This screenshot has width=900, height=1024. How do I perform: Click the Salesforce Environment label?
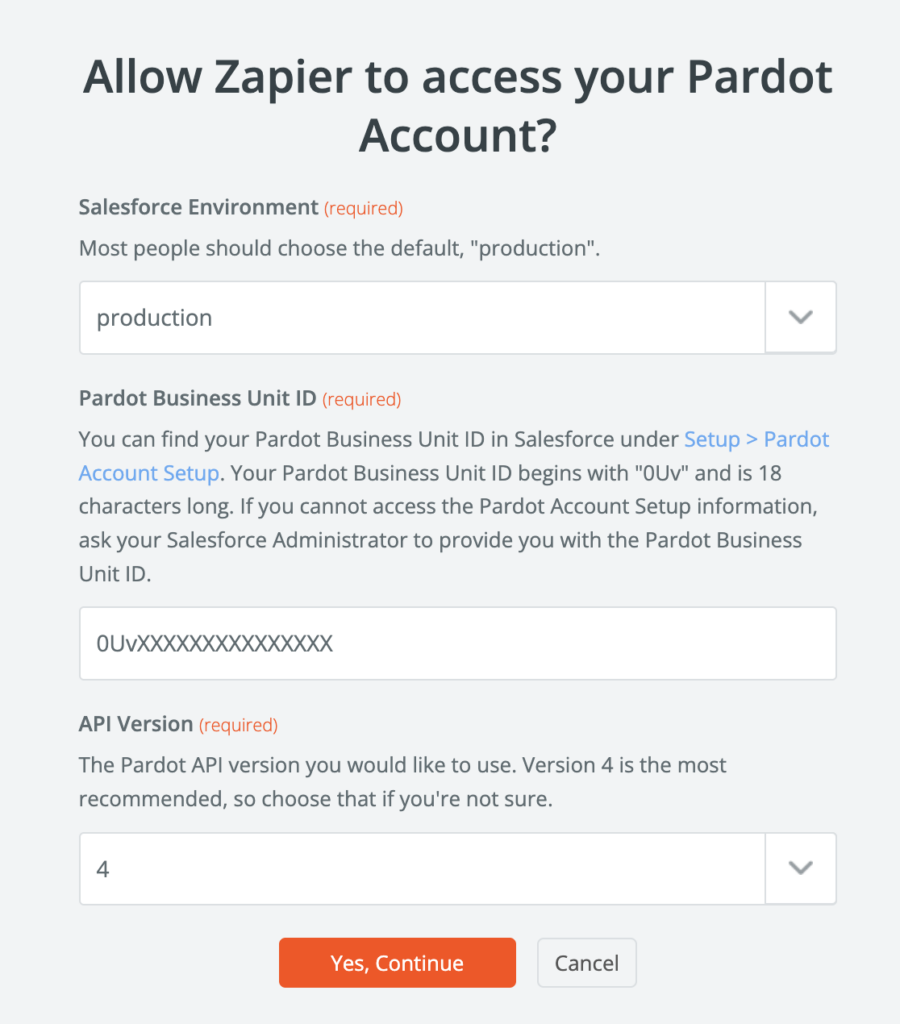[x=196, y=207]
